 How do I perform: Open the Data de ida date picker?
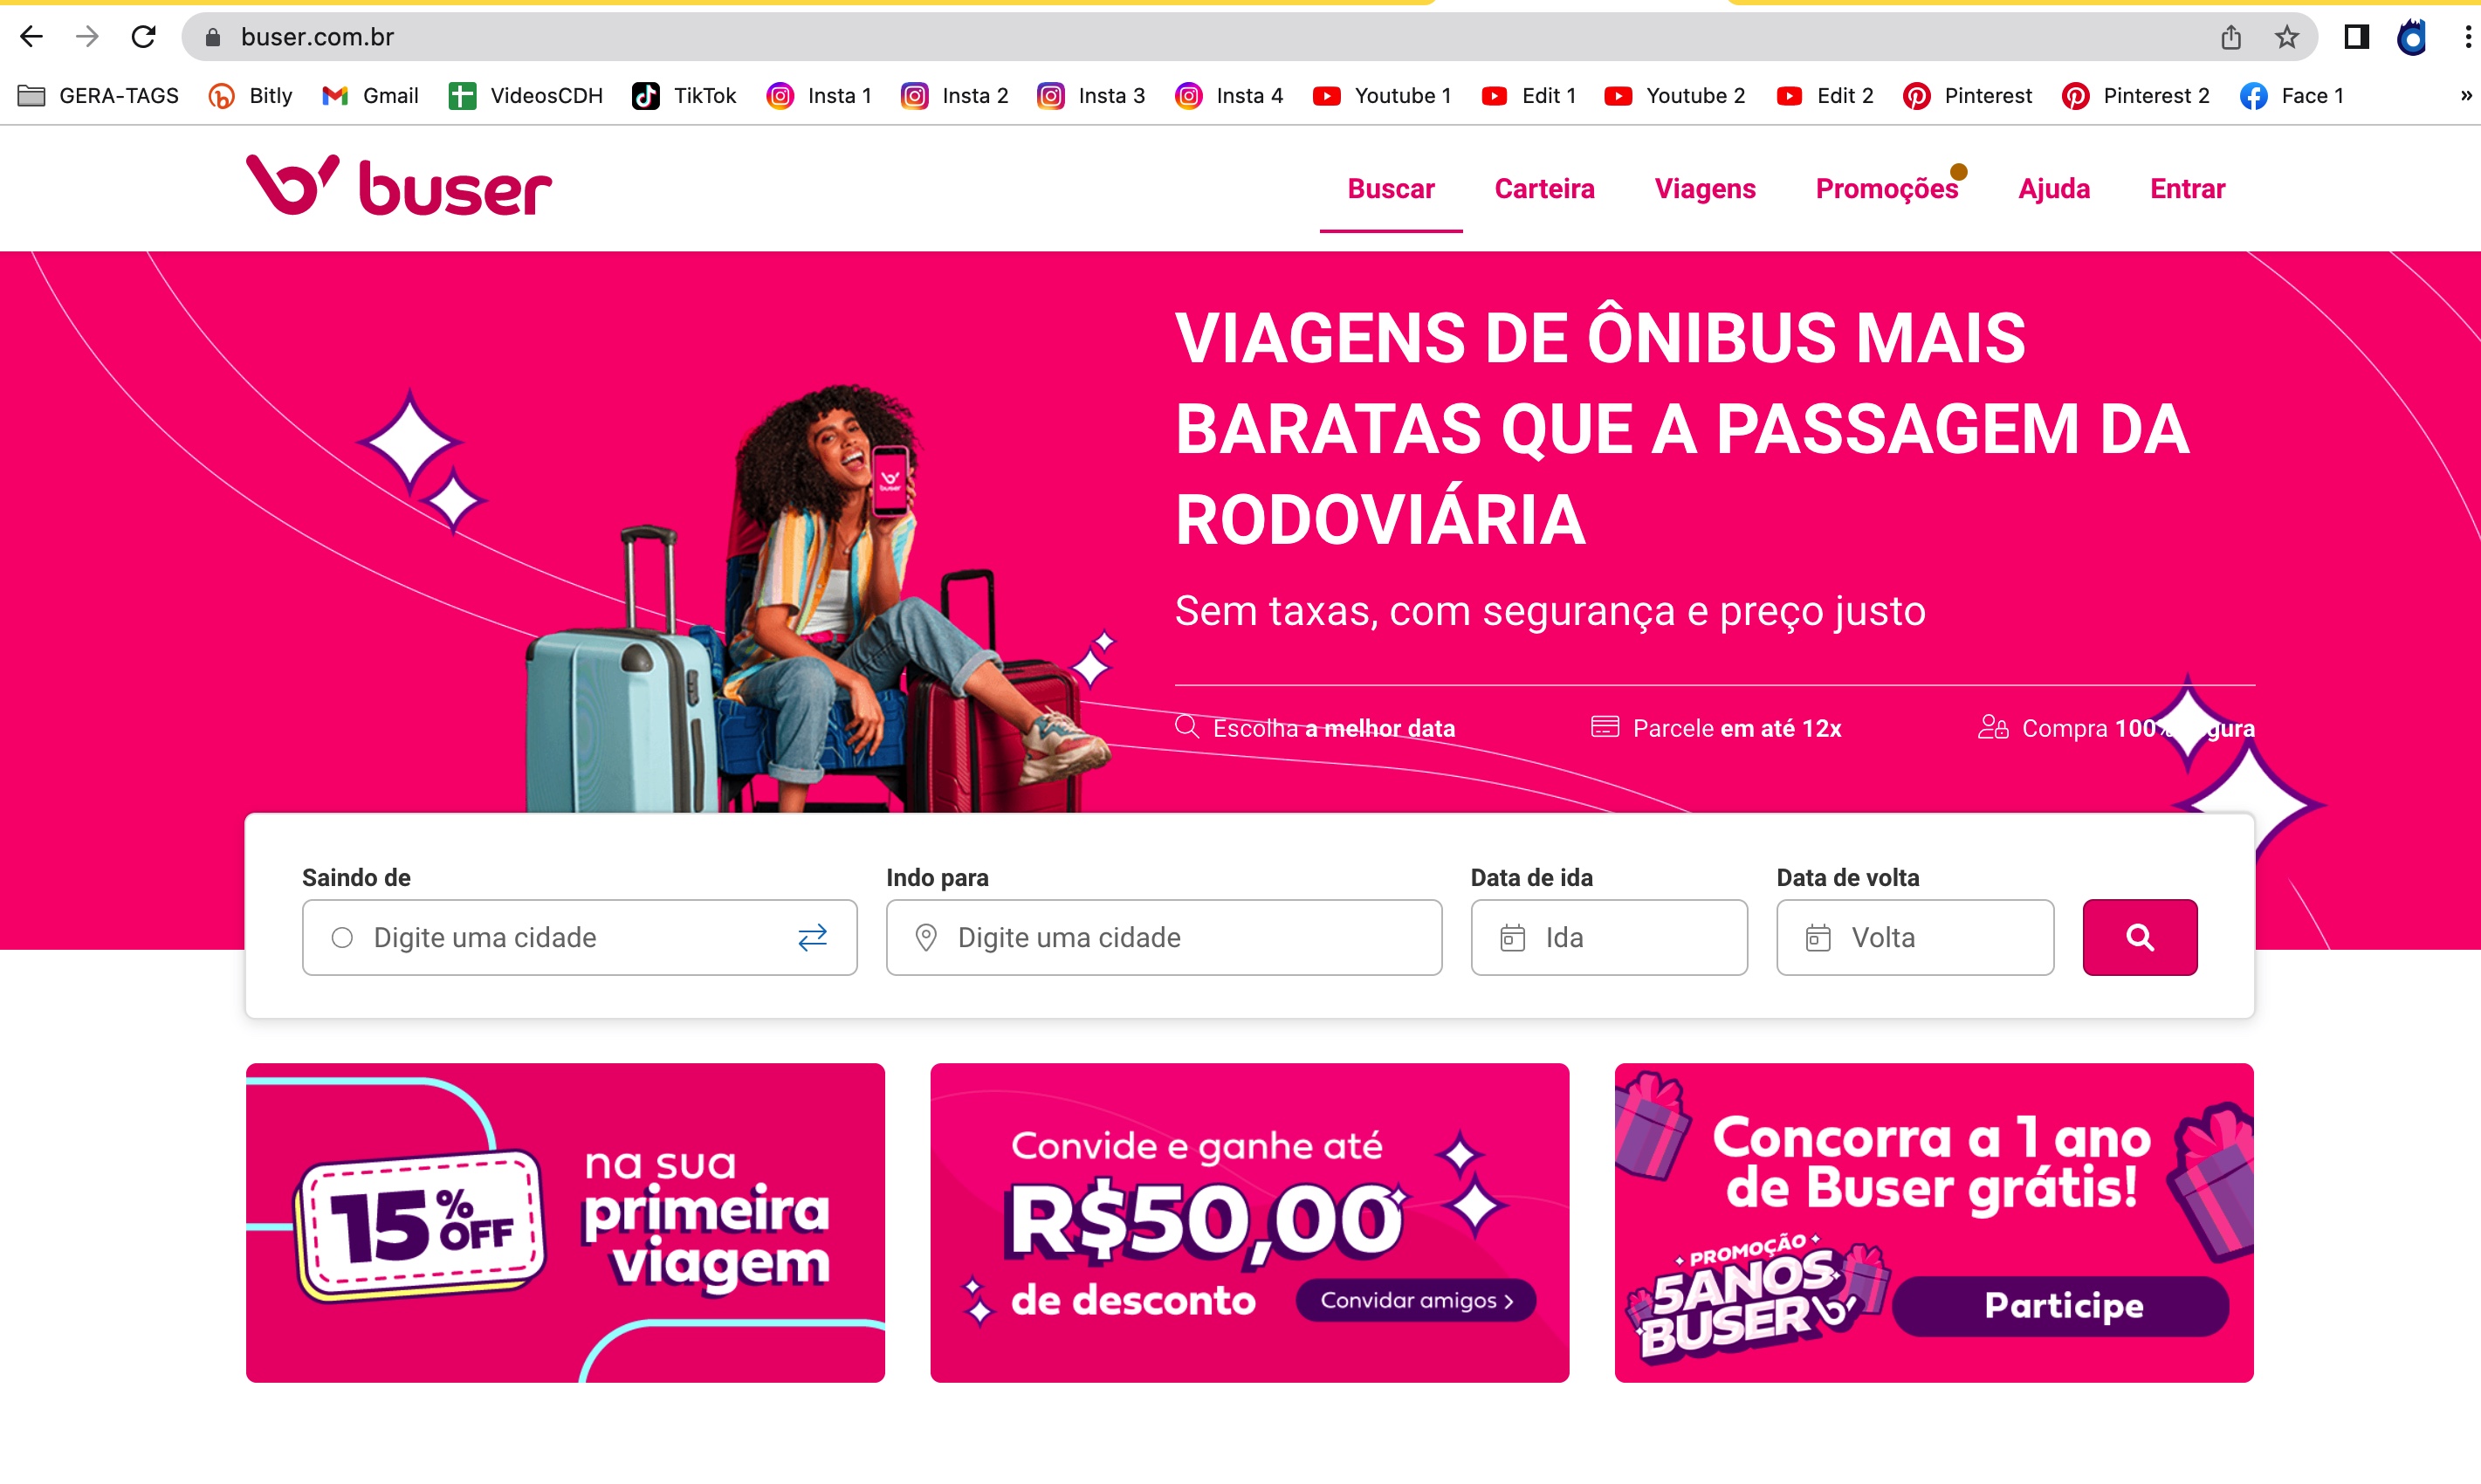[x=1608, y=937]
